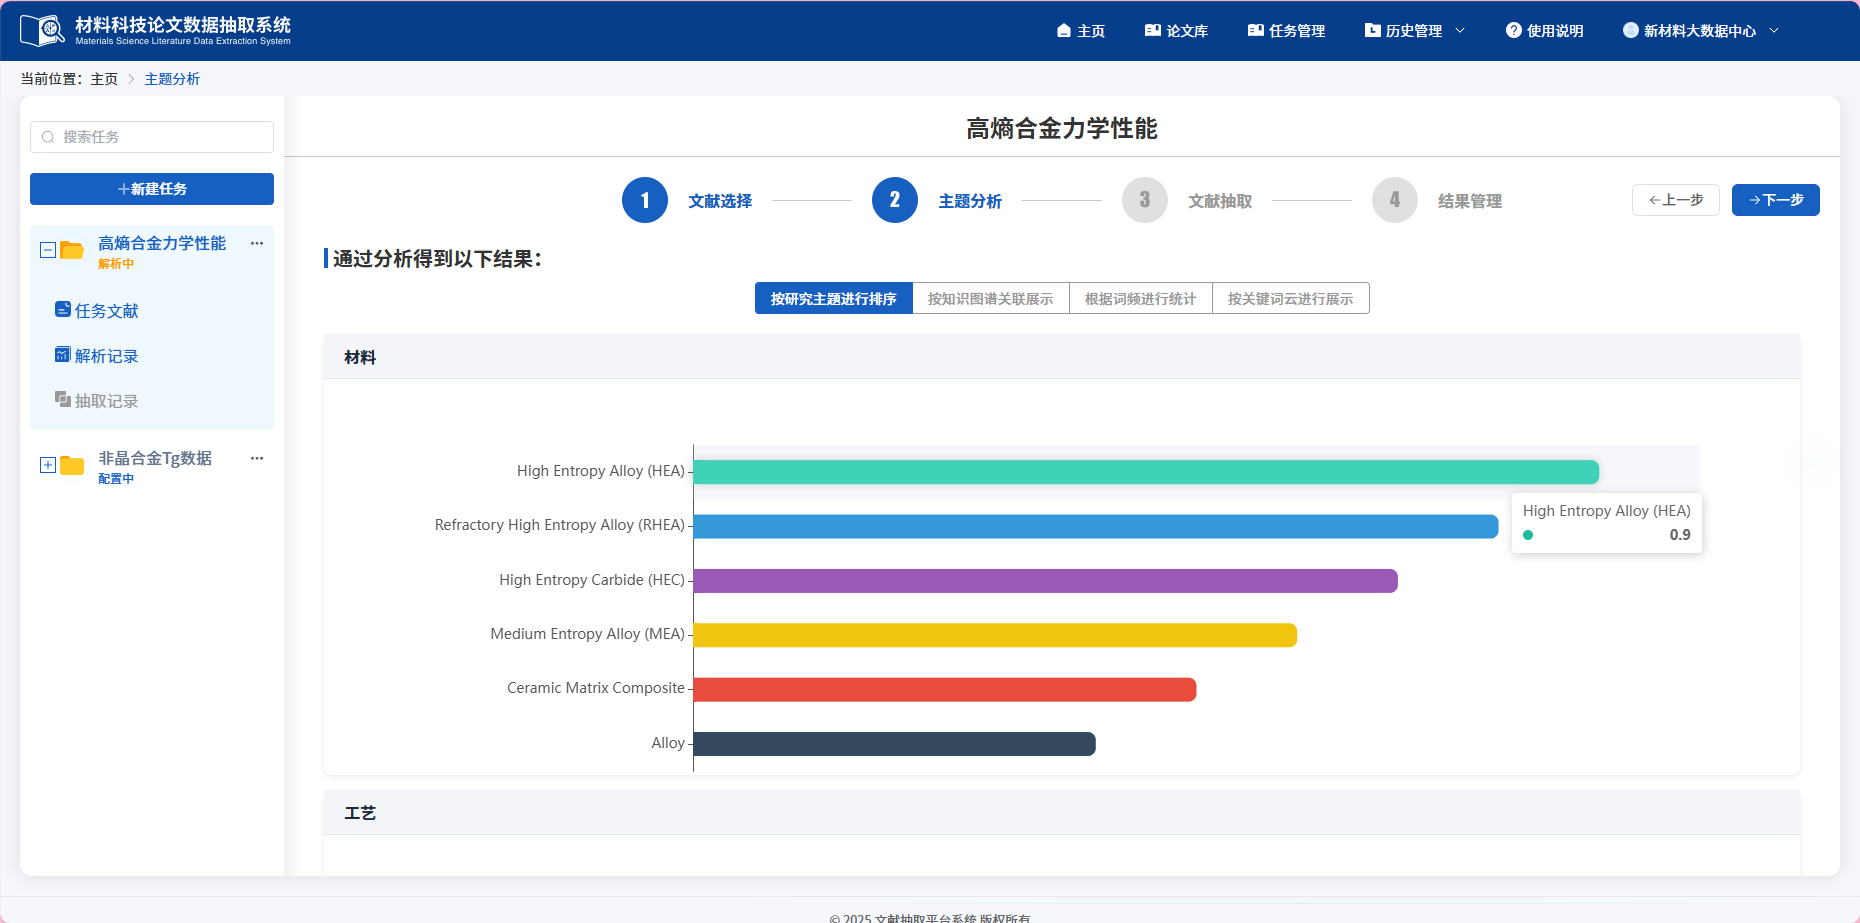
Task: Select the 按研究主题进行排序 tab
Action: (834, 297)
